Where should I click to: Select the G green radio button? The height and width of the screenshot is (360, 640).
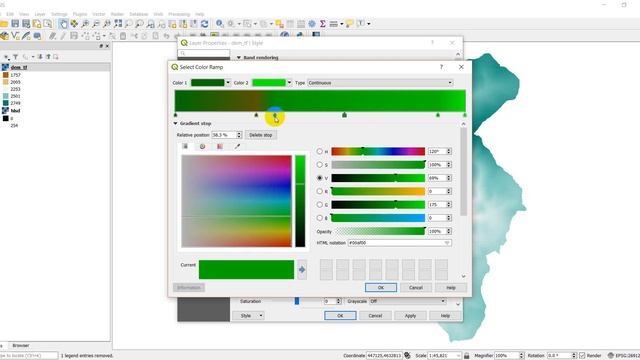[x=320, y=204]
